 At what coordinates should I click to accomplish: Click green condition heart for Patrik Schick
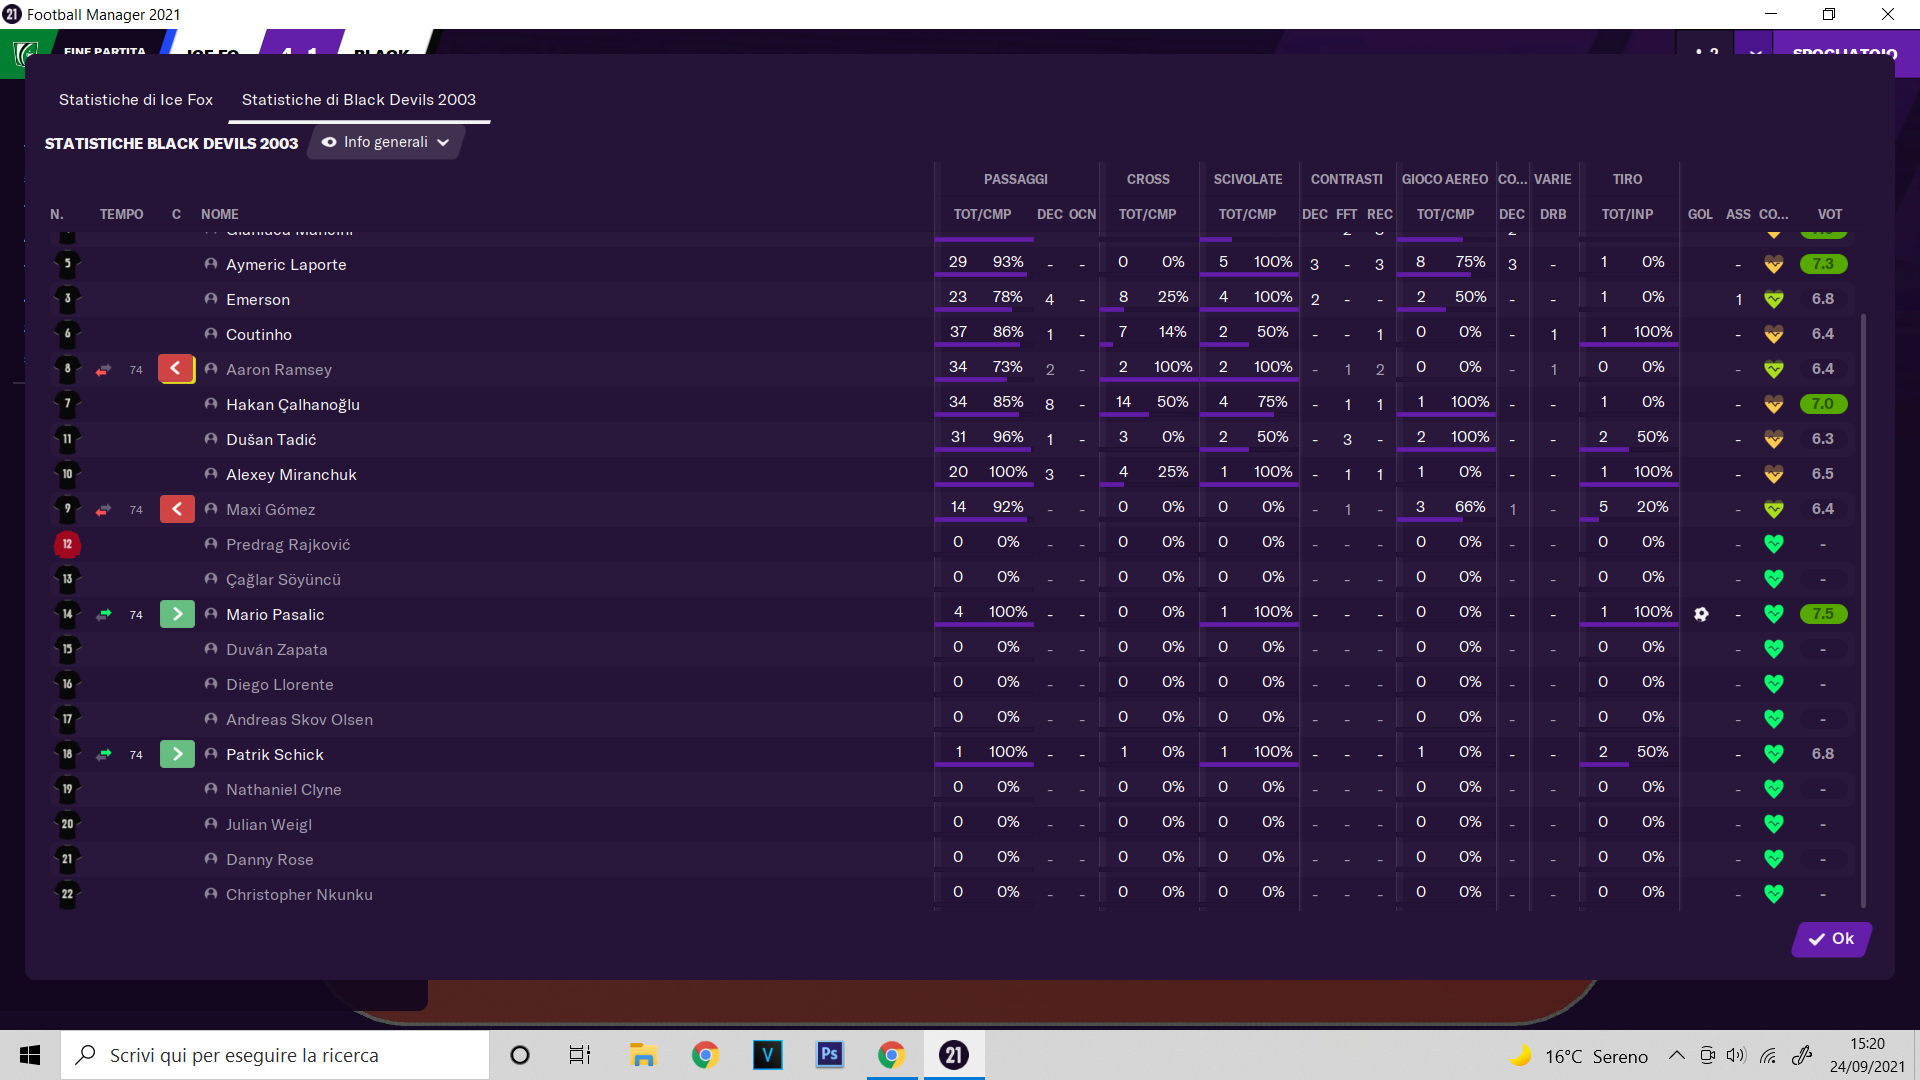pos(1773,754)
